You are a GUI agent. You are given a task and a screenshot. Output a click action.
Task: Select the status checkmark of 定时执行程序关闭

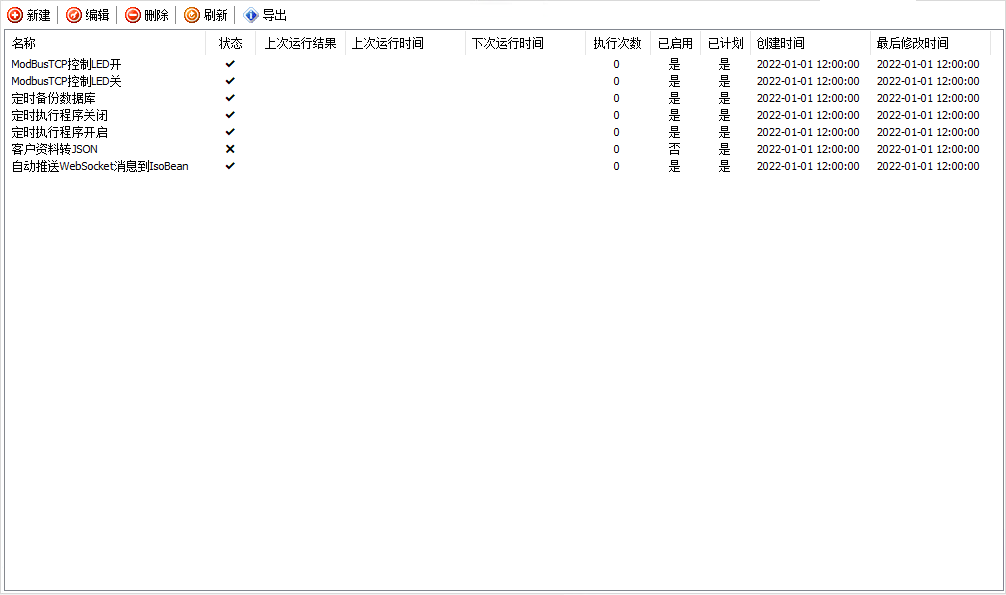(x=230, y=115)
